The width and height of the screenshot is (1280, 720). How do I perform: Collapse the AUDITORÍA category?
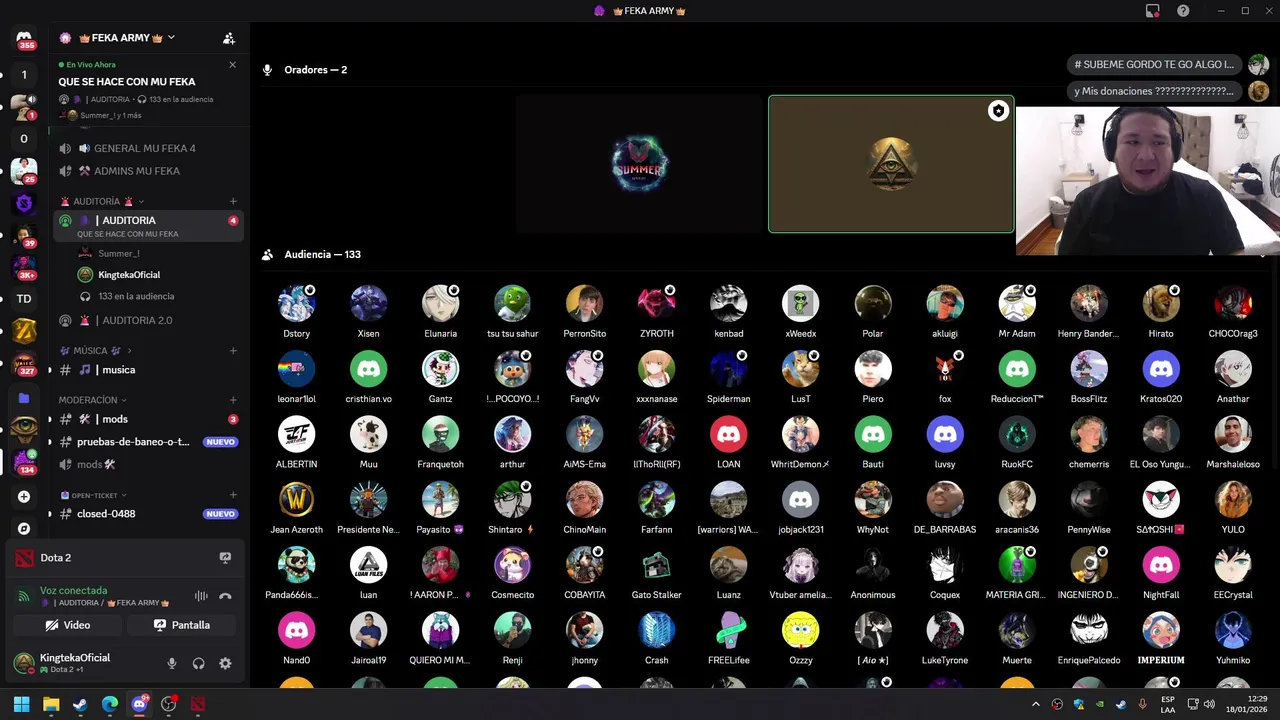click(102, 201)
